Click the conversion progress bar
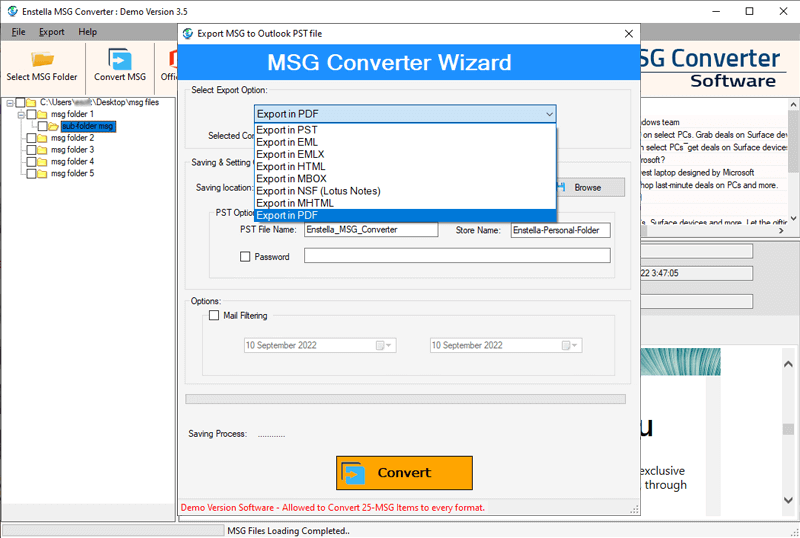 pyautogui.click(x=406, y=399)
